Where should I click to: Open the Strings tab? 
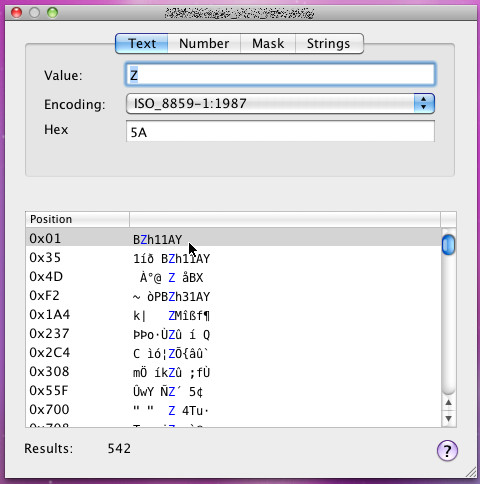coord(329,43)
